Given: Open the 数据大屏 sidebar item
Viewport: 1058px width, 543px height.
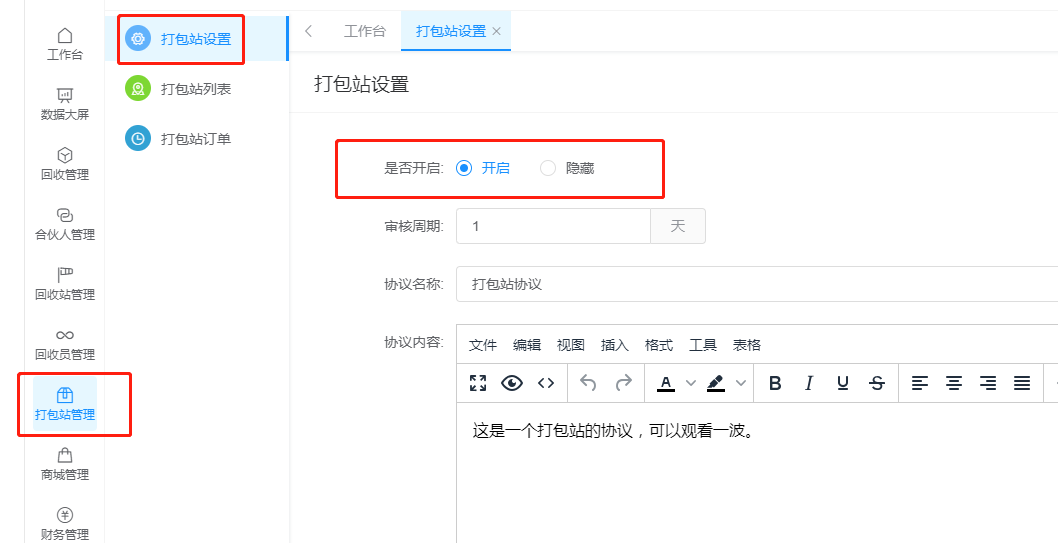Looking at the screenshot, I should pyautogui.click(x=65, y=105).
